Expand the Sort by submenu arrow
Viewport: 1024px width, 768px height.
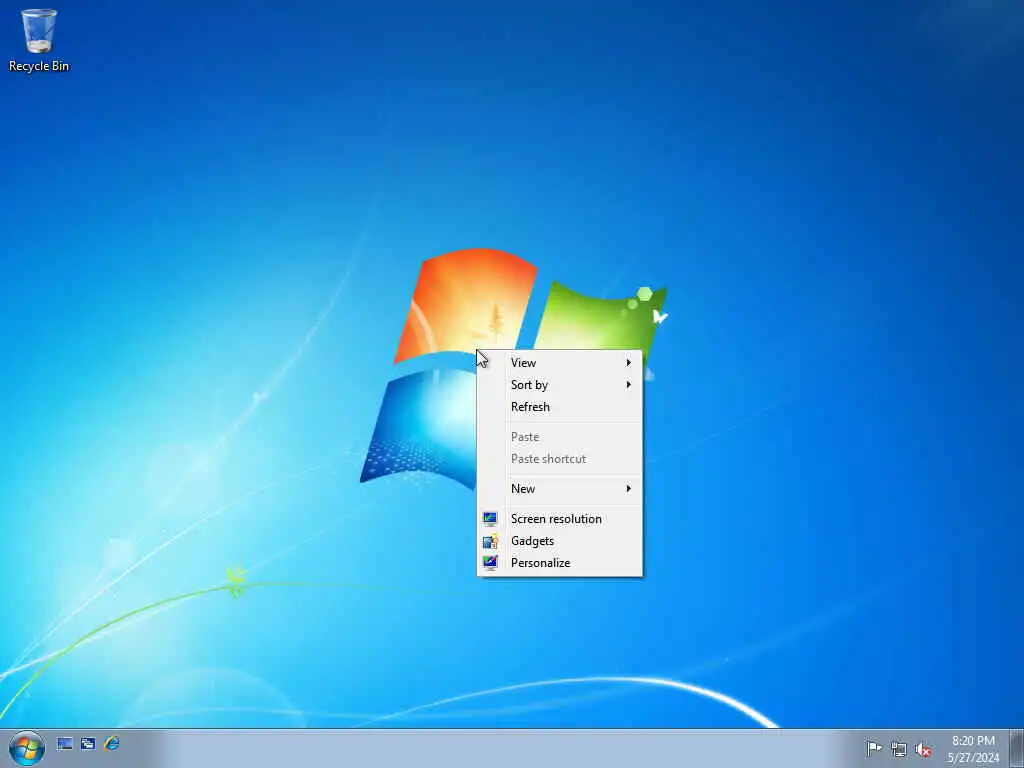click(x=628, y=385)
